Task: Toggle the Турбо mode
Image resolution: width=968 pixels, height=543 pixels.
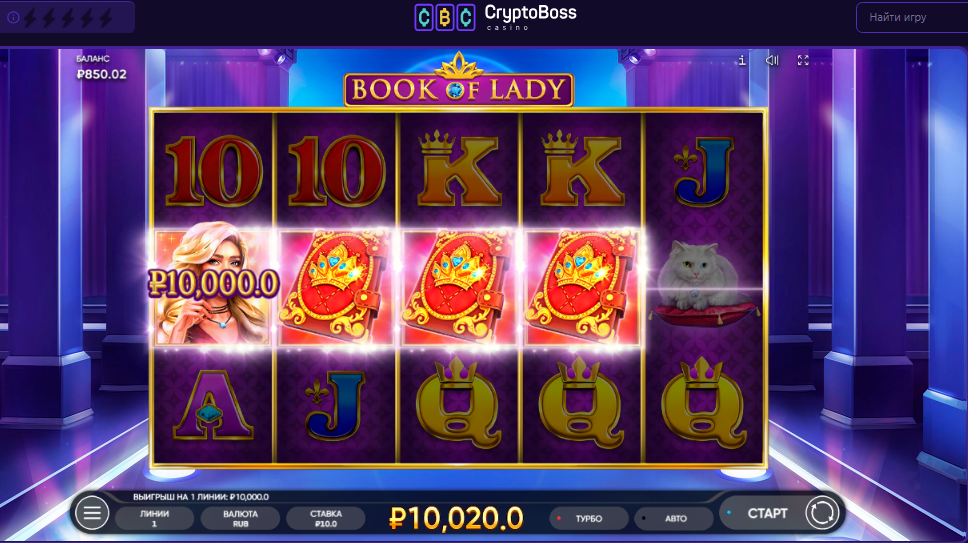Action: tap(588, 519)
